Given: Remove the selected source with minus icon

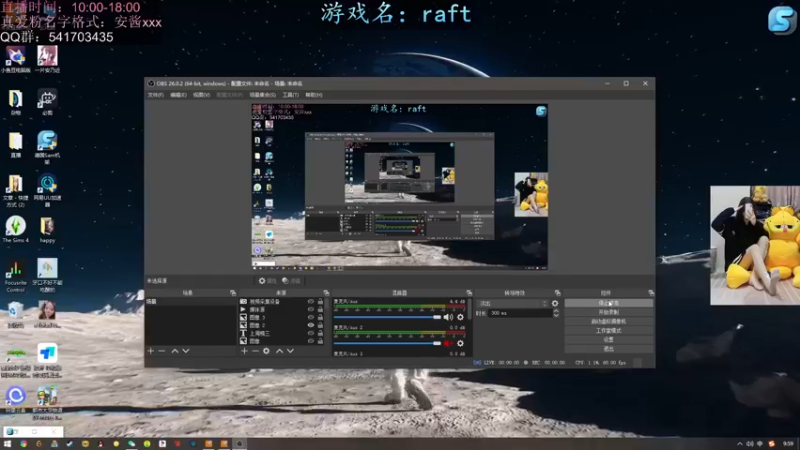Looking at the screenshot, I should 255,351.
